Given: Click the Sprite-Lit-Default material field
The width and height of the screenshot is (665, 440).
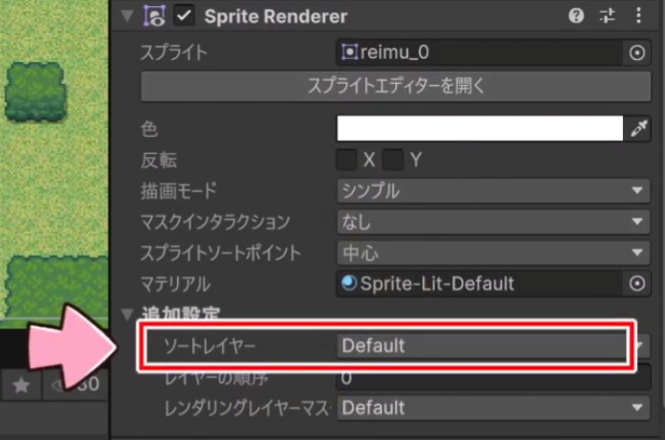Looking at the screenshot, I should point(479,283).
